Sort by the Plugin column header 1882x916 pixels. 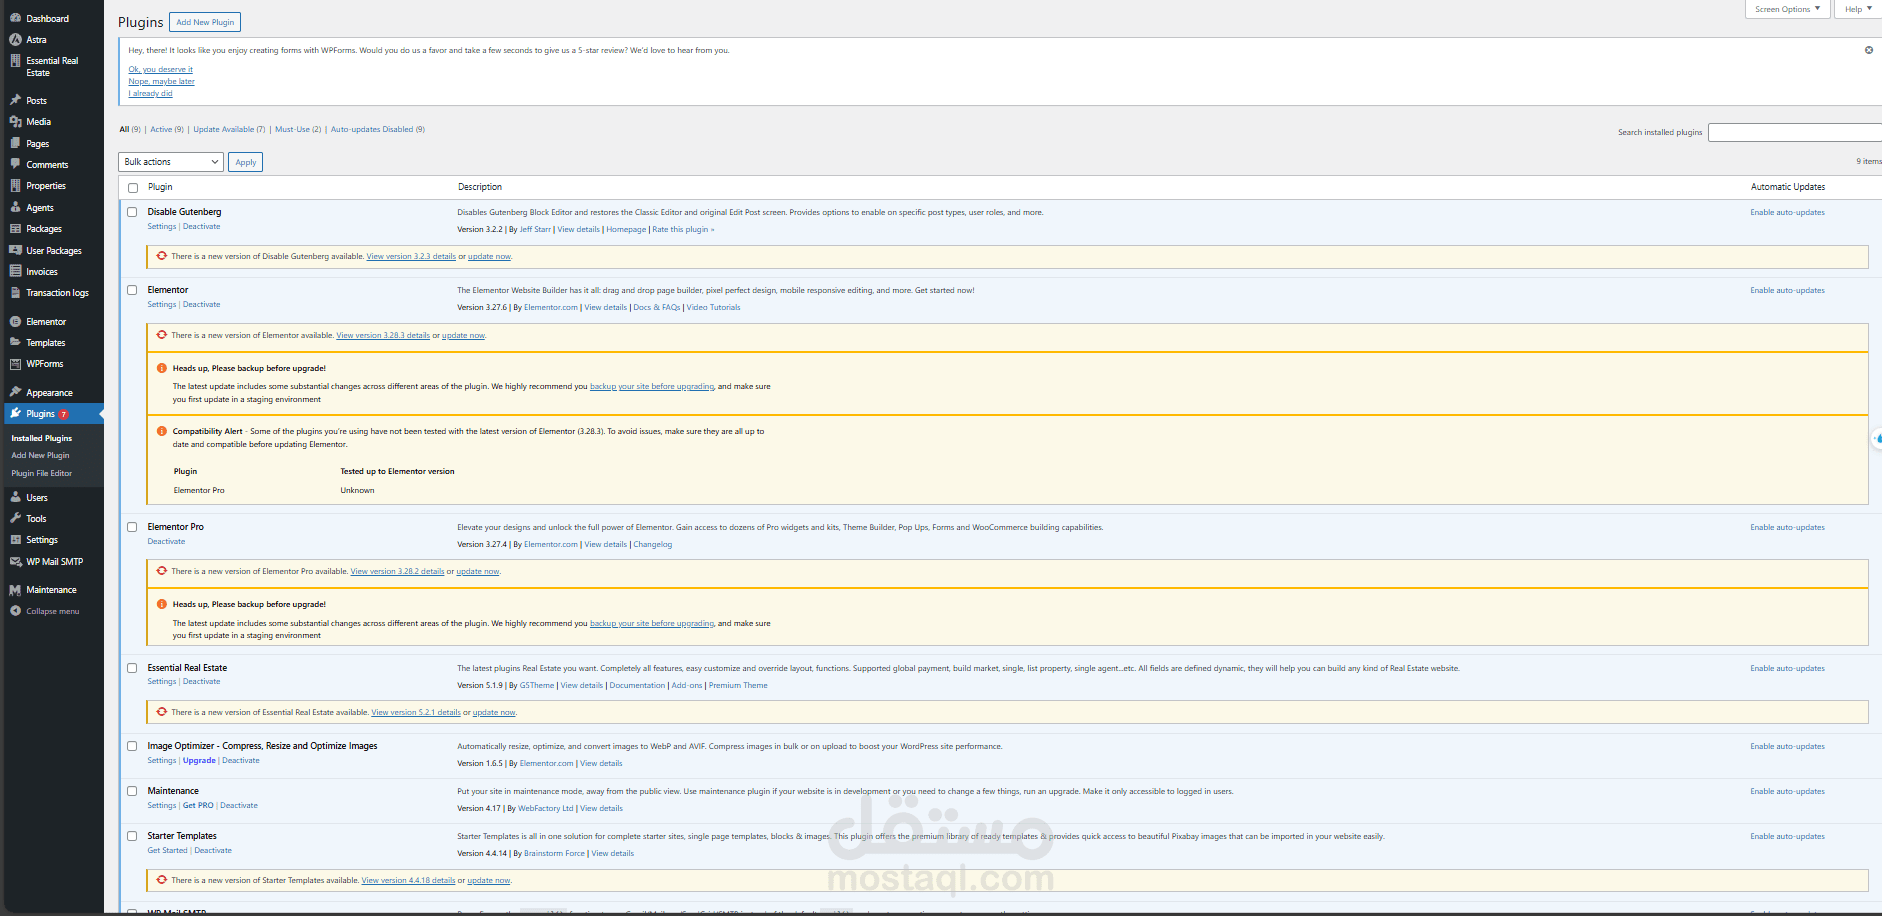[x=160, y=187]
